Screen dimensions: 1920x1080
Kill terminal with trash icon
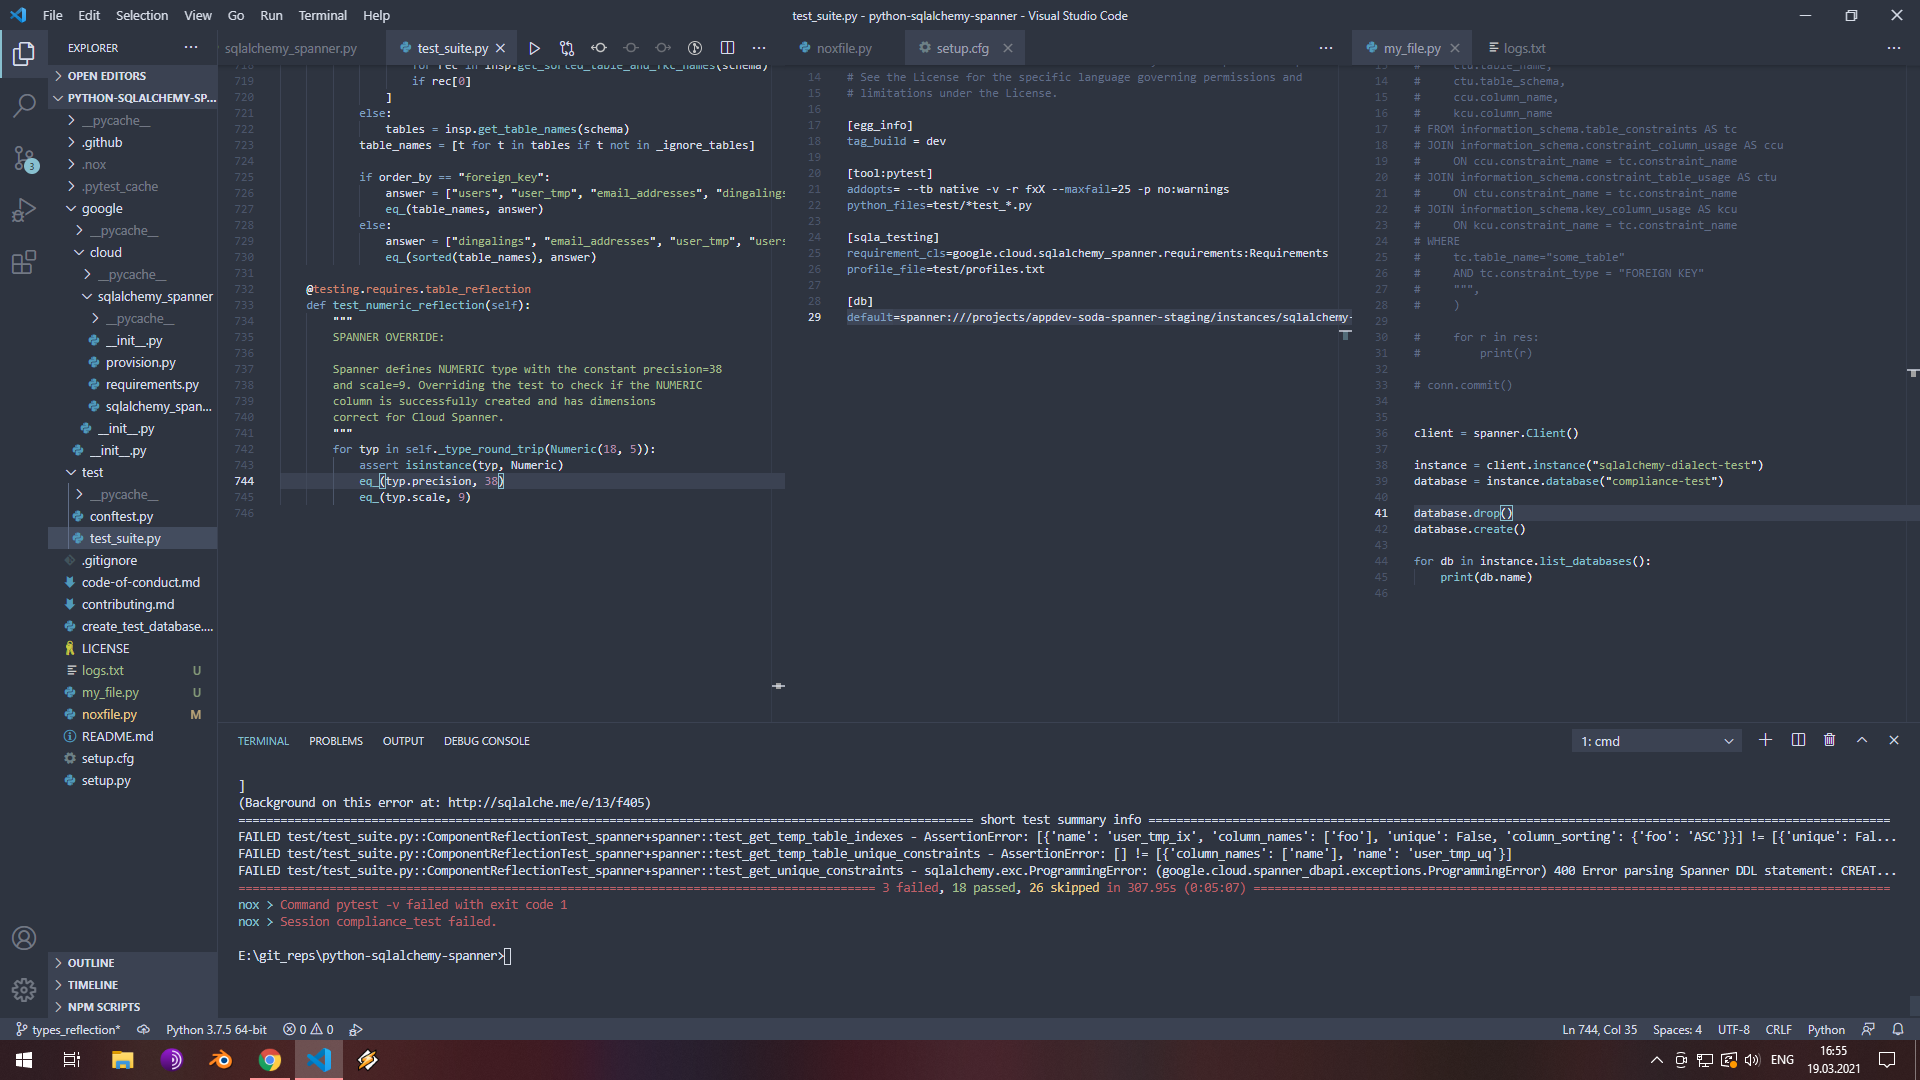tap(1829, 740)
